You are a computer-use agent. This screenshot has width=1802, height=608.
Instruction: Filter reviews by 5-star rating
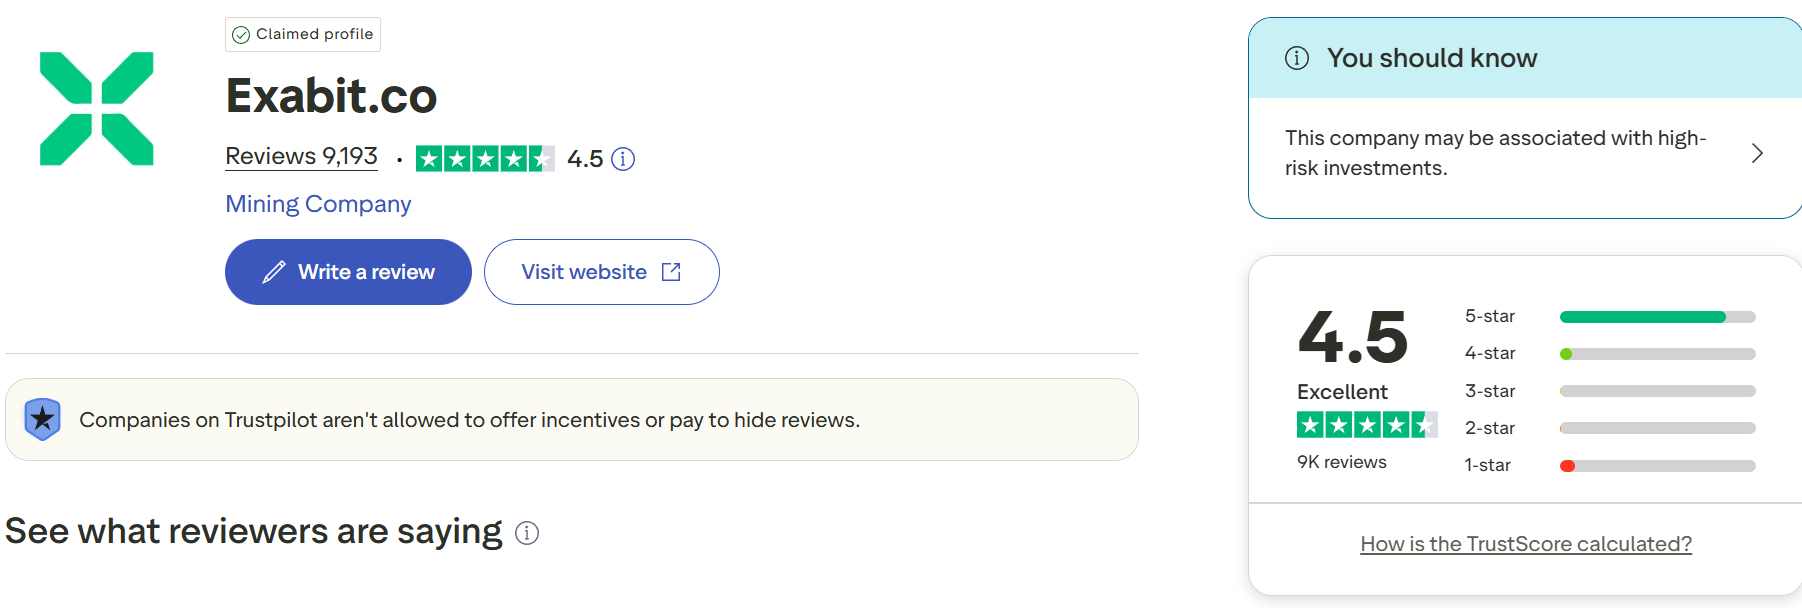coord(1609,317)
